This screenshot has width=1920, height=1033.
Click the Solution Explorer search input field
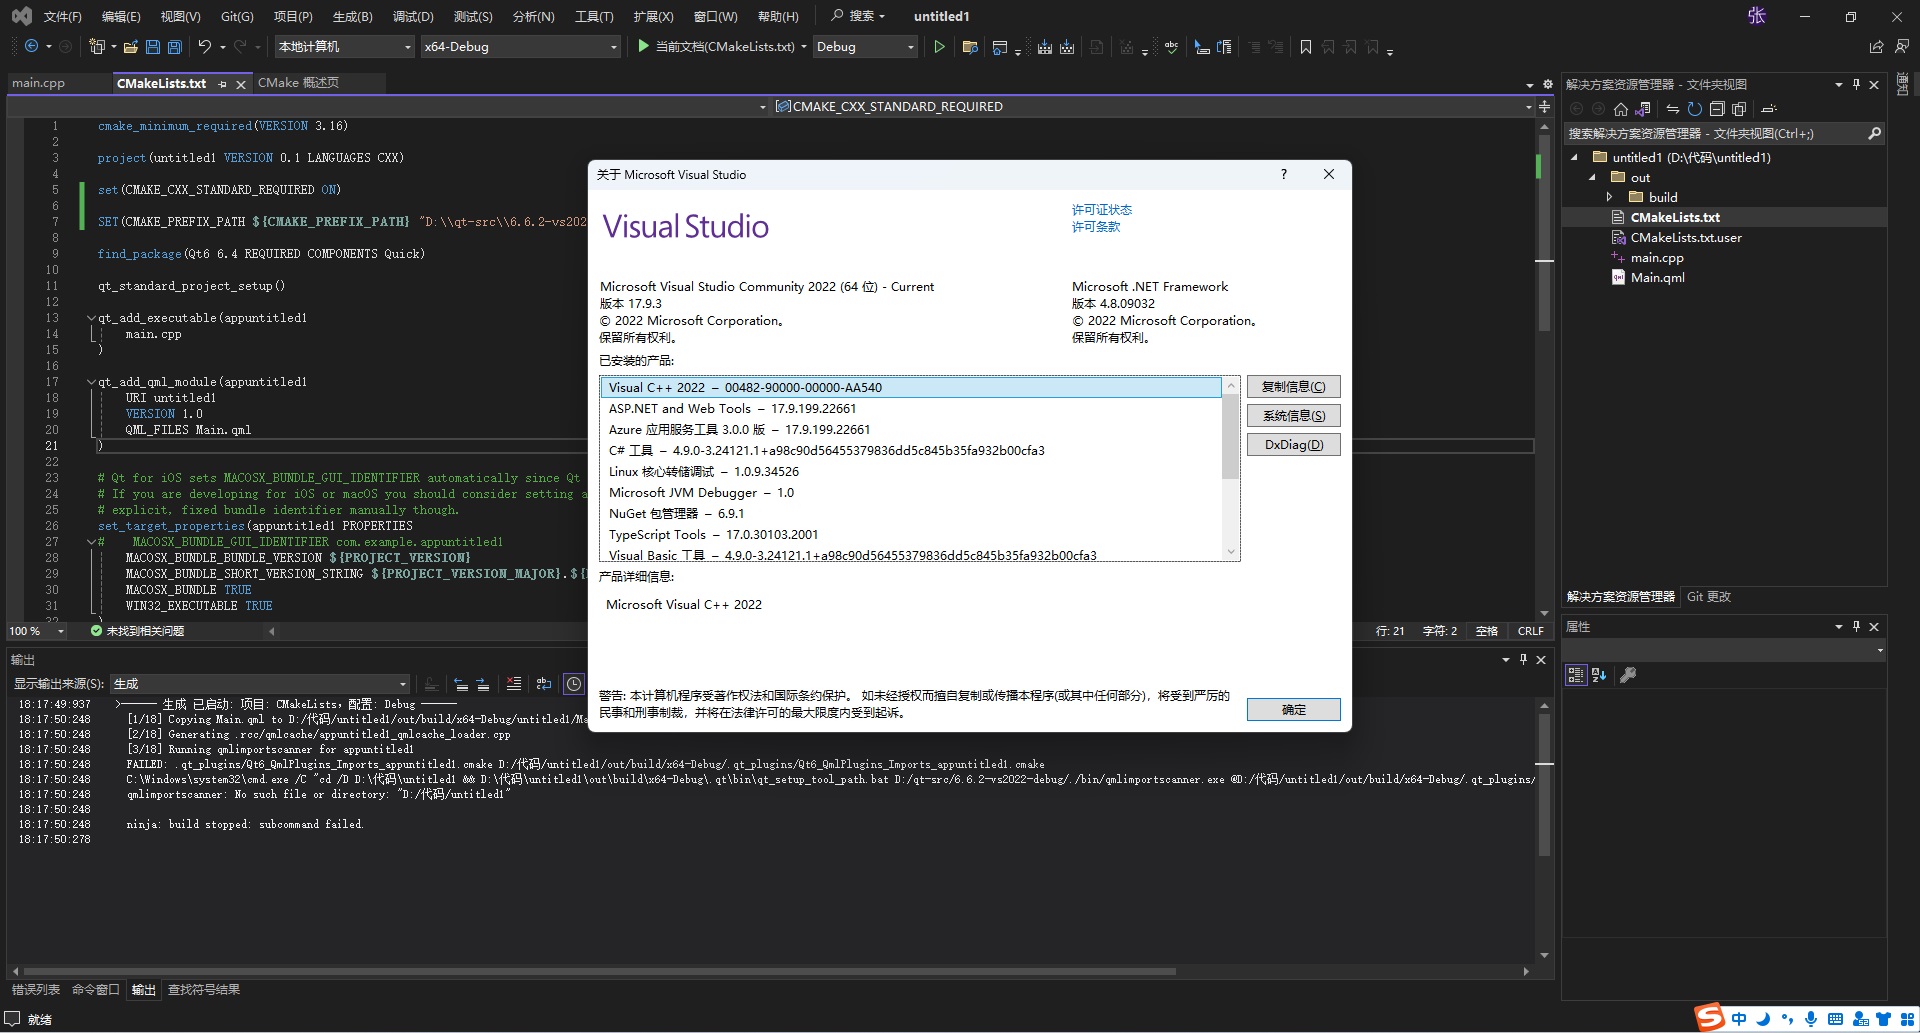pyautogui.click(x=1714, y=133)
